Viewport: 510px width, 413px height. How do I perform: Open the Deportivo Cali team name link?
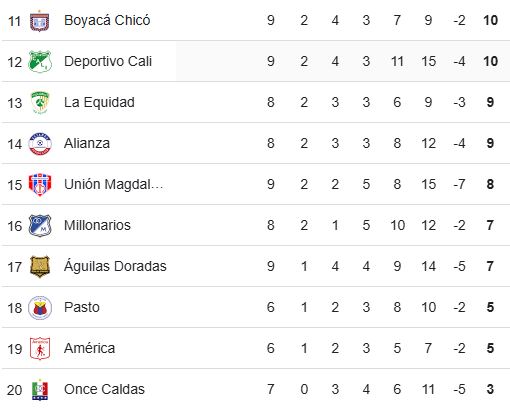[x=108, y=61]
